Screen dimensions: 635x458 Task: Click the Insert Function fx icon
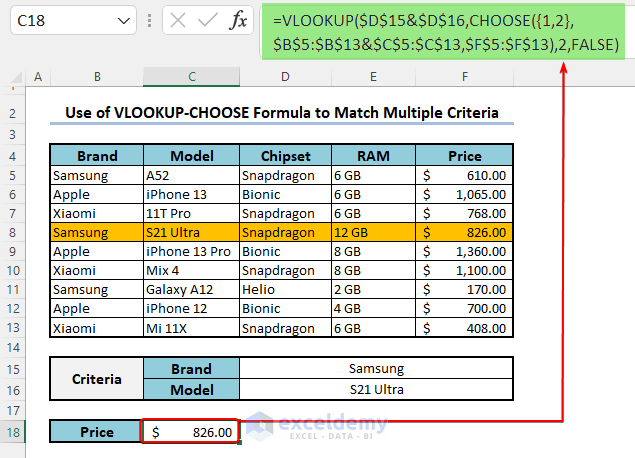click(238, 20)
